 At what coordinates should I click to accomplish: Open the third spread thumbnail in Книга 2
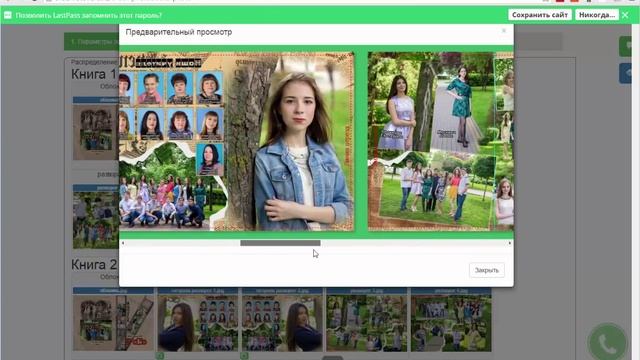(282, 319)
